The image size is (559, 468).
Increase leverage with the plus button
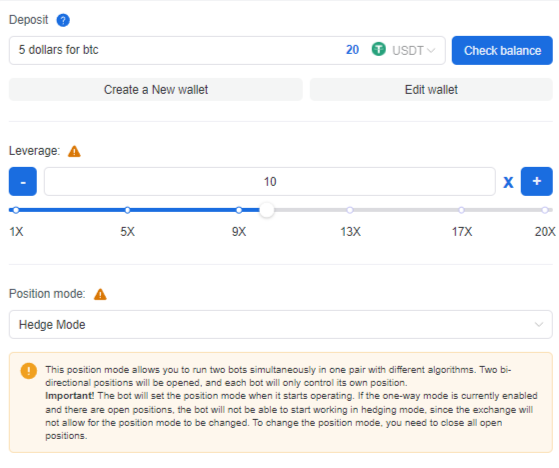tap(537, 181)
